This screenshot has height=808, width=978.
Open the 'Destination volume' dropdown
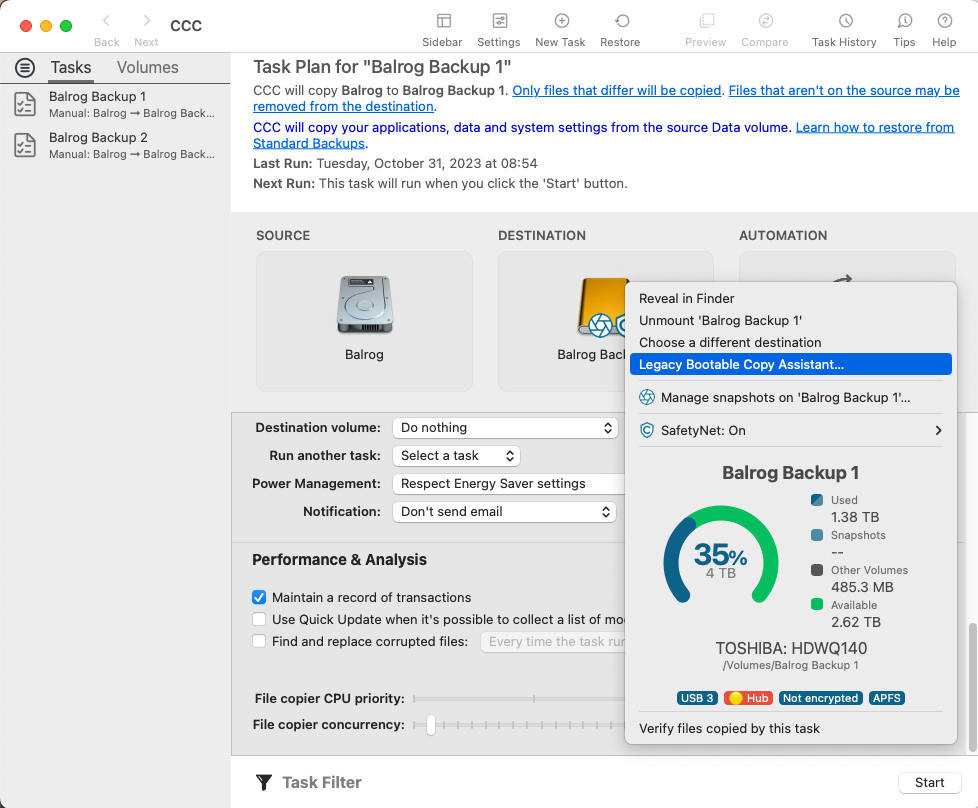505,427
